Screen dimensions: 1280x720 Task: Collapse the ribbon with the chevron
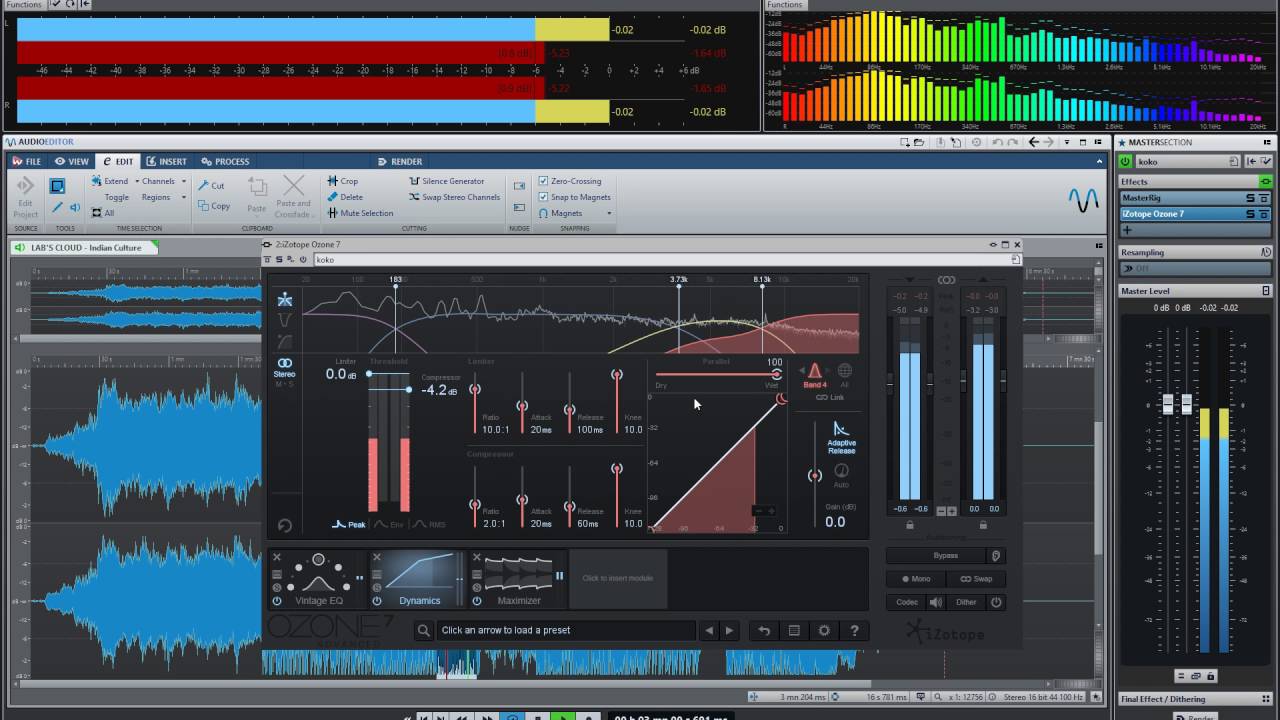point(1100,161)
